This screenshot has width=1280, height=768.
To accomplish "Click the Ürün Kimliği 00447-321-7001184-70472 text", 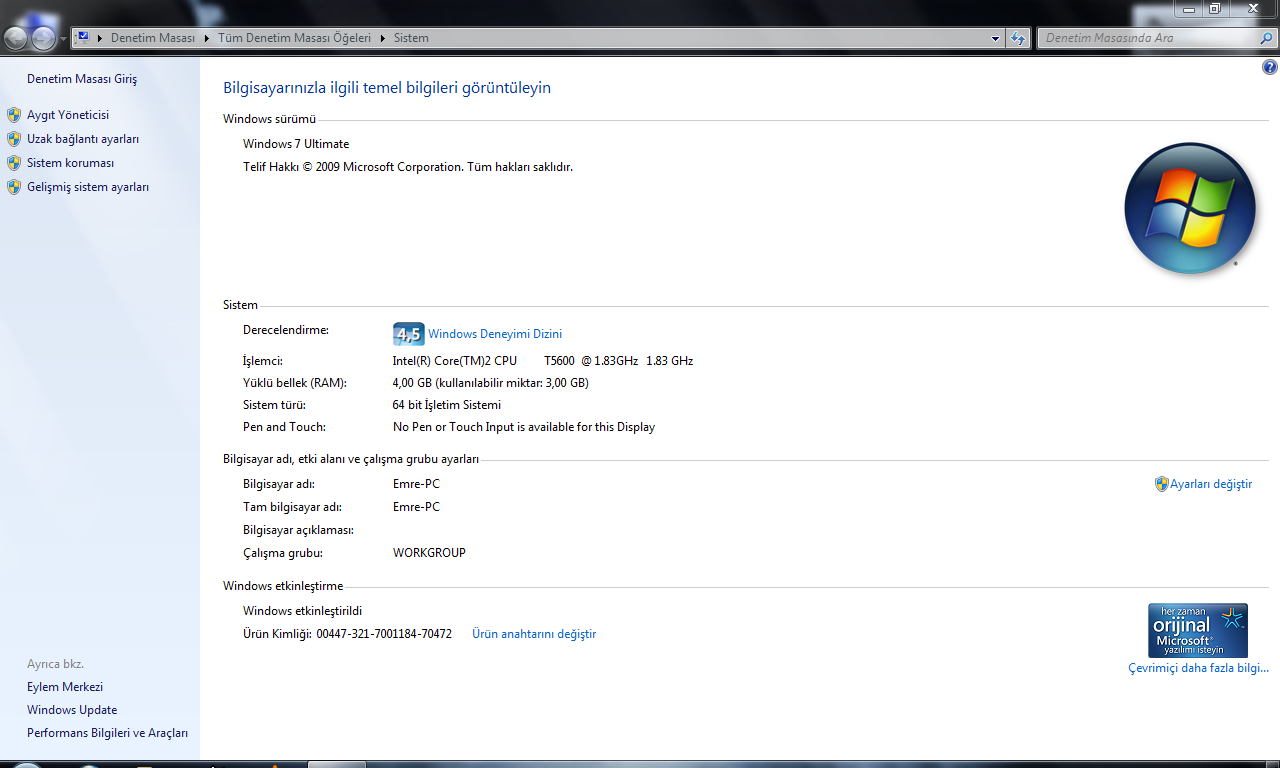I will (347, 634).
